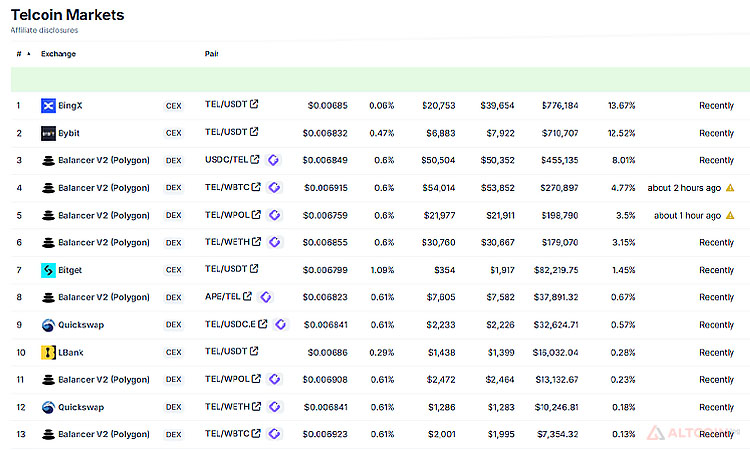This screenshot has height=450, width=750.
Task: Click the volume $776,184 cell
Action: coord(560,106)
